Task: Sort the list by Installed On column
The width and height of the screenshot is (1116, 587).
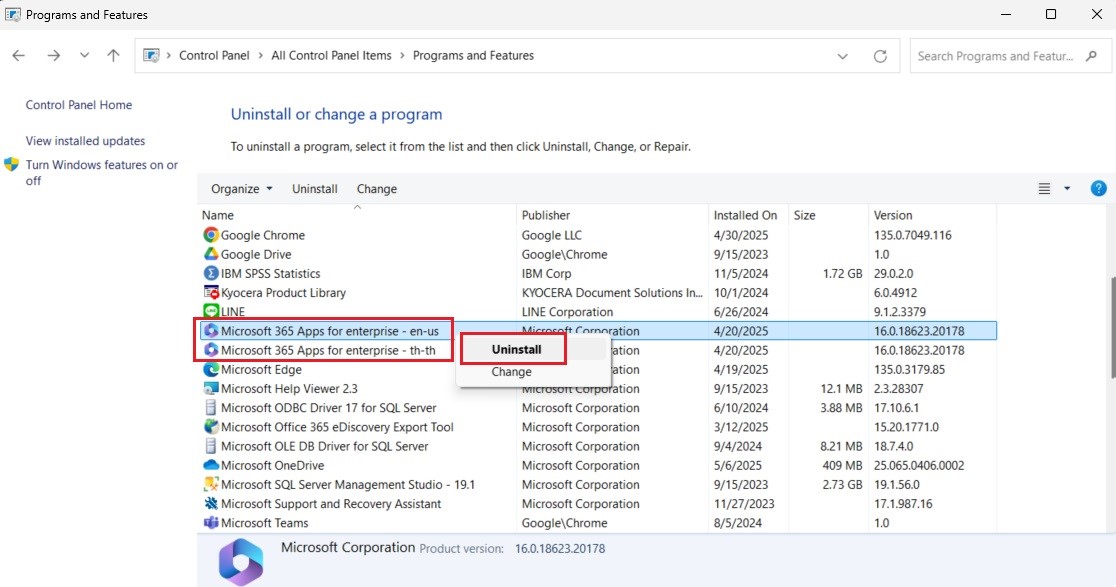Action: click(x=745, y=215)
